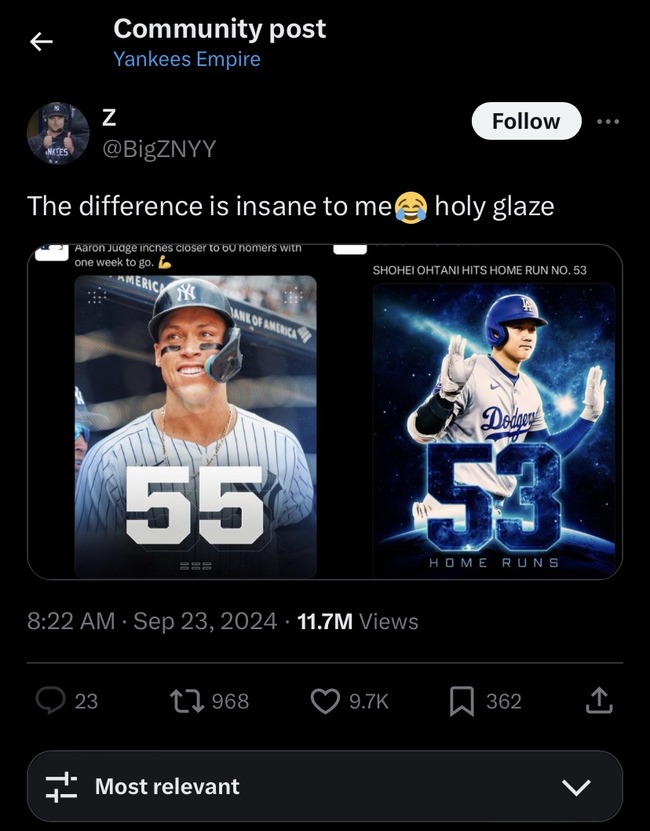Image resolution: width=650 pixels, height=831 pixels.
Task: Open the Most relevant chevron arrow
Action: [x=575, y=789]
